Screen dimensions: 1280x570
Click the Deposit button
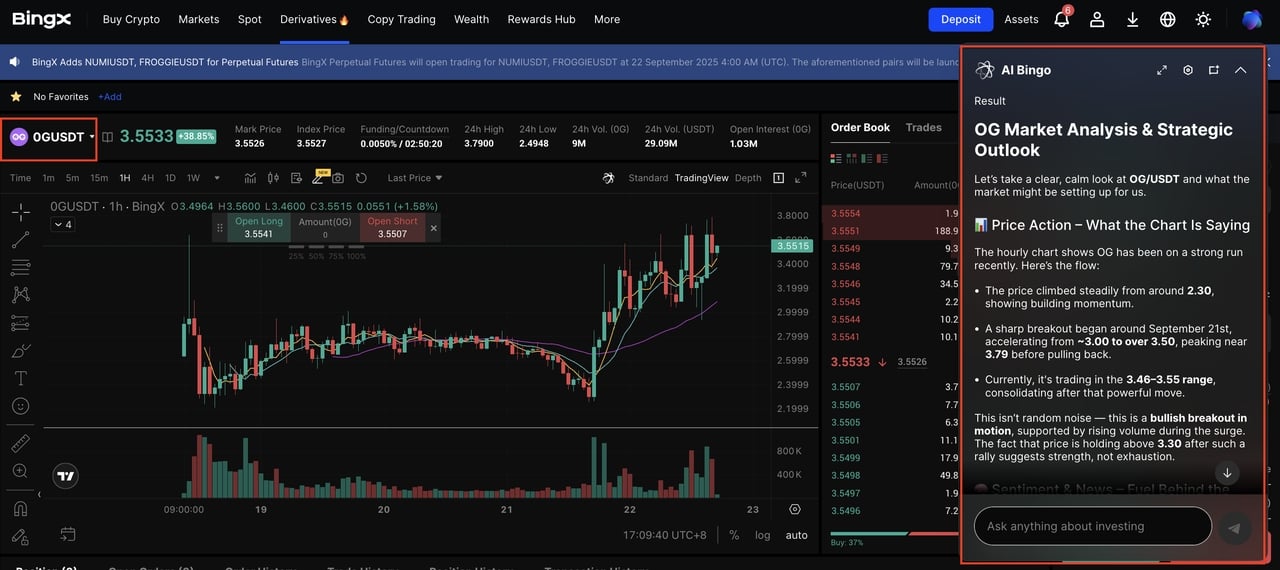click(960, 19)
